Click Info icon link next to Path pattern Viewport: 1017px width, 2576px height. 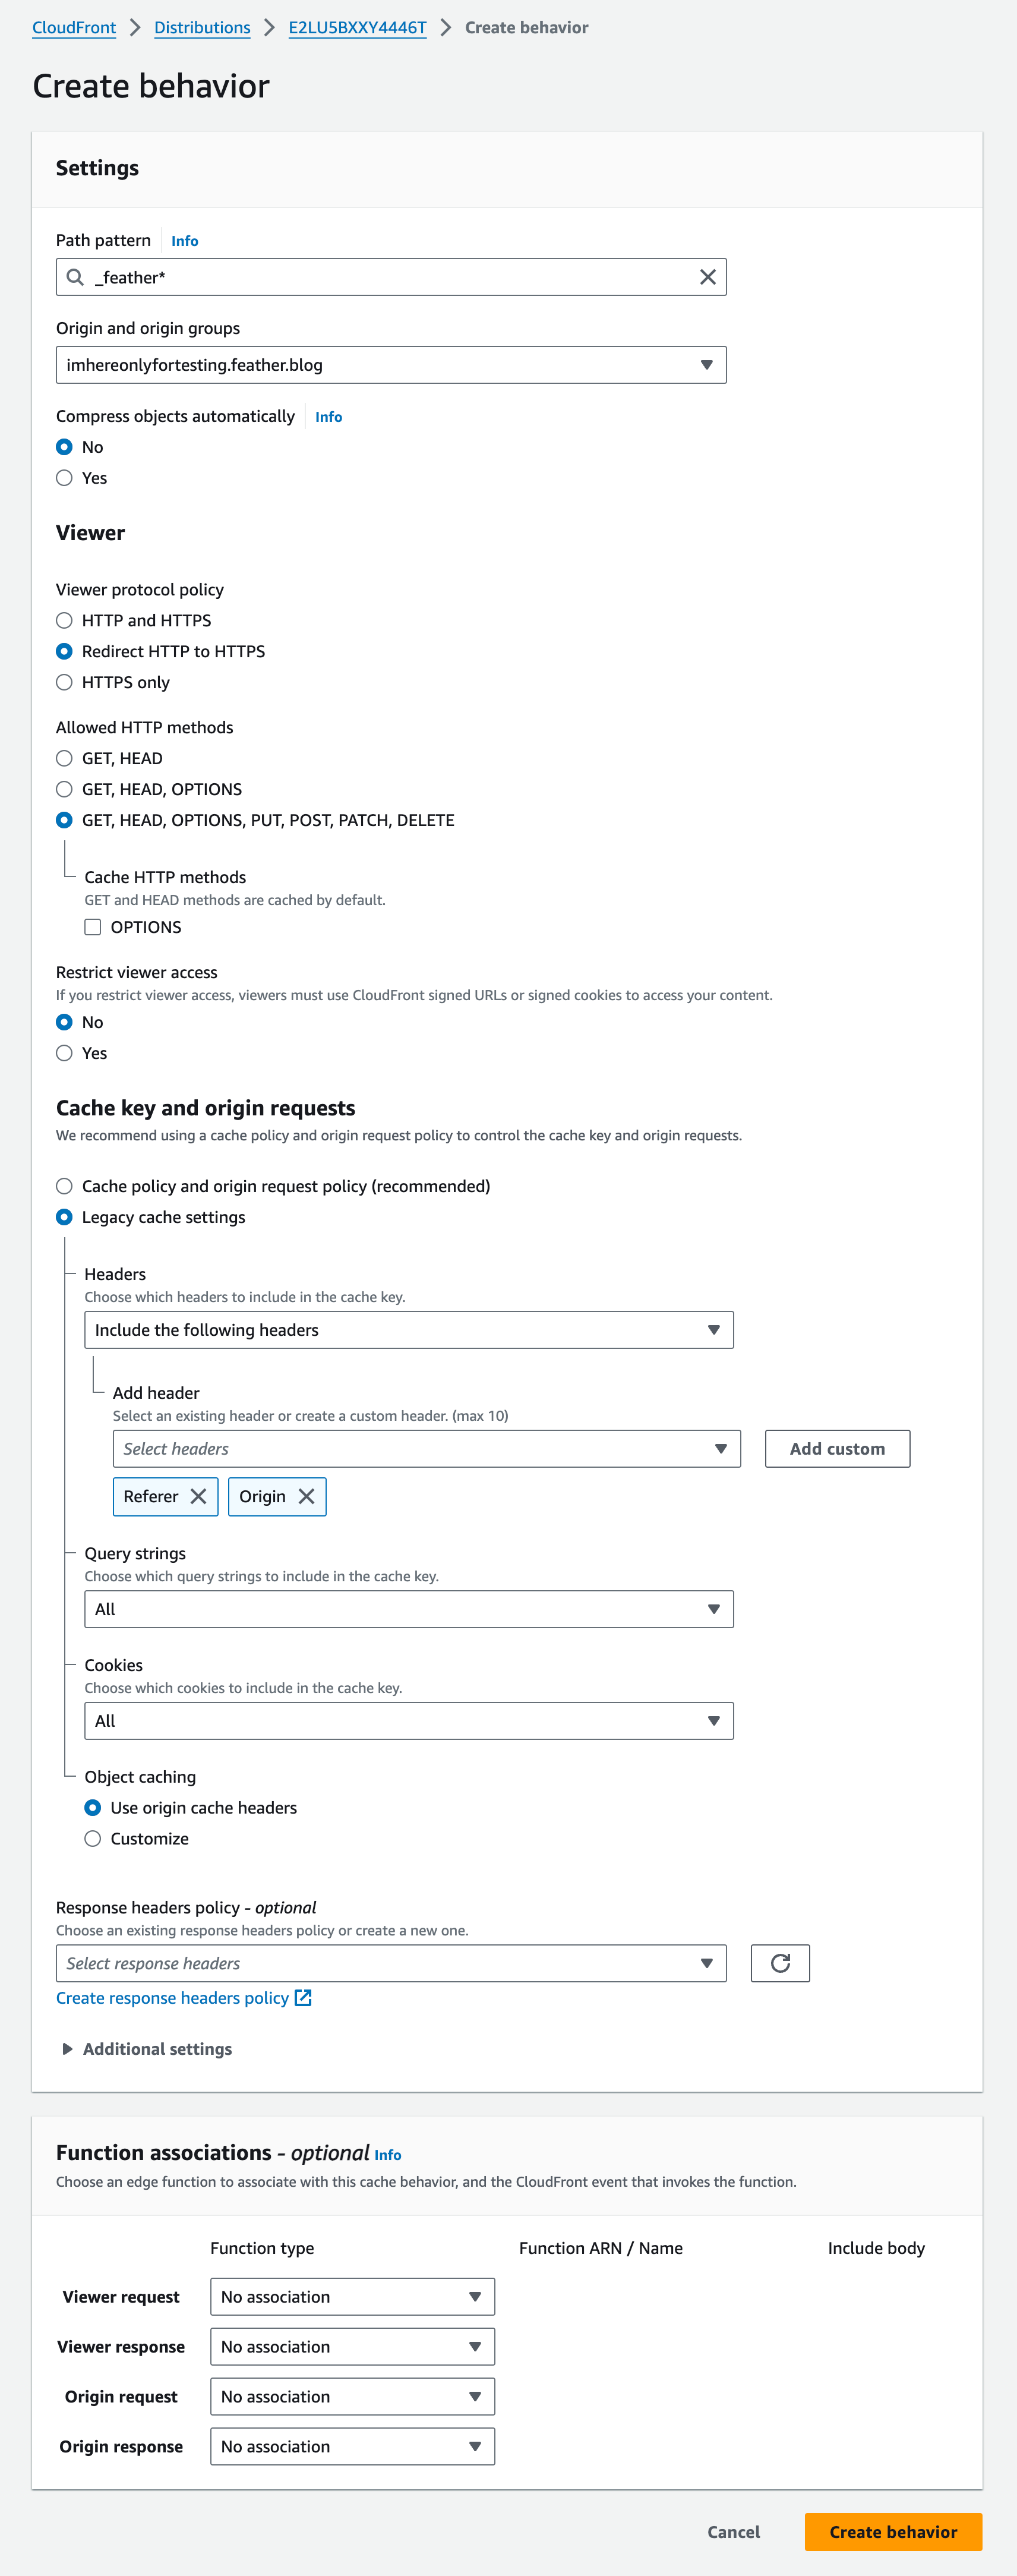[x=184, y=241]
